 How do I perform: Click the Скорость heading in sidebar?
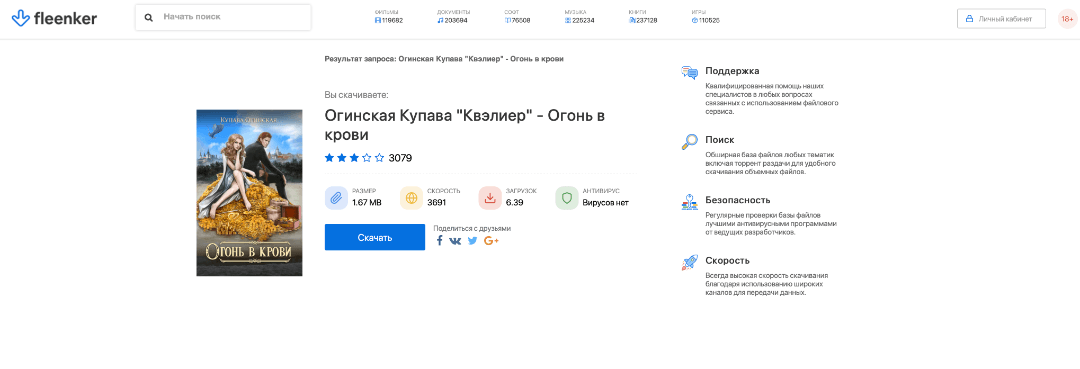(x=727, y=260)
